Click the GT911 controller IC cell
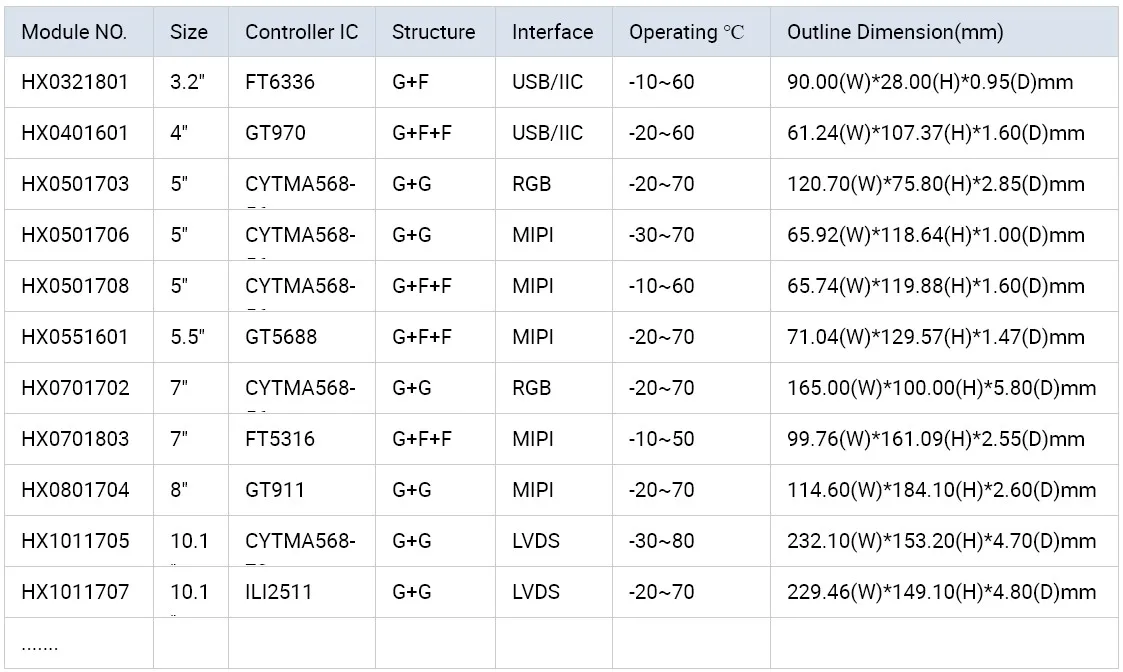 click(275, 491)
